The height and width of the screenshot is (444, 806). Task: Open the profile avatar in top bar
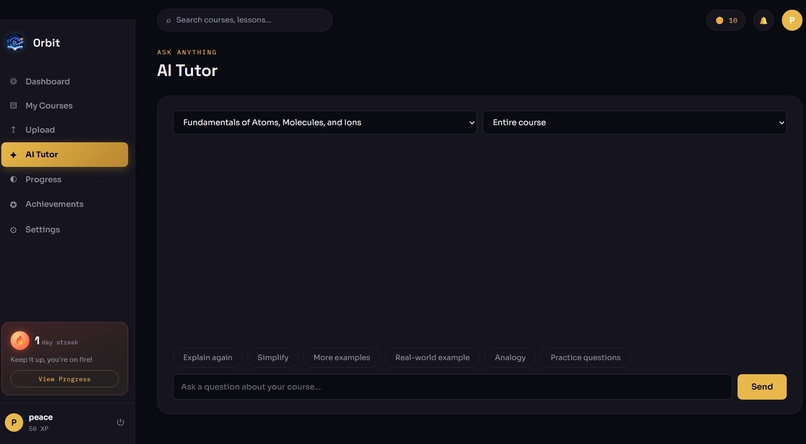792,21
